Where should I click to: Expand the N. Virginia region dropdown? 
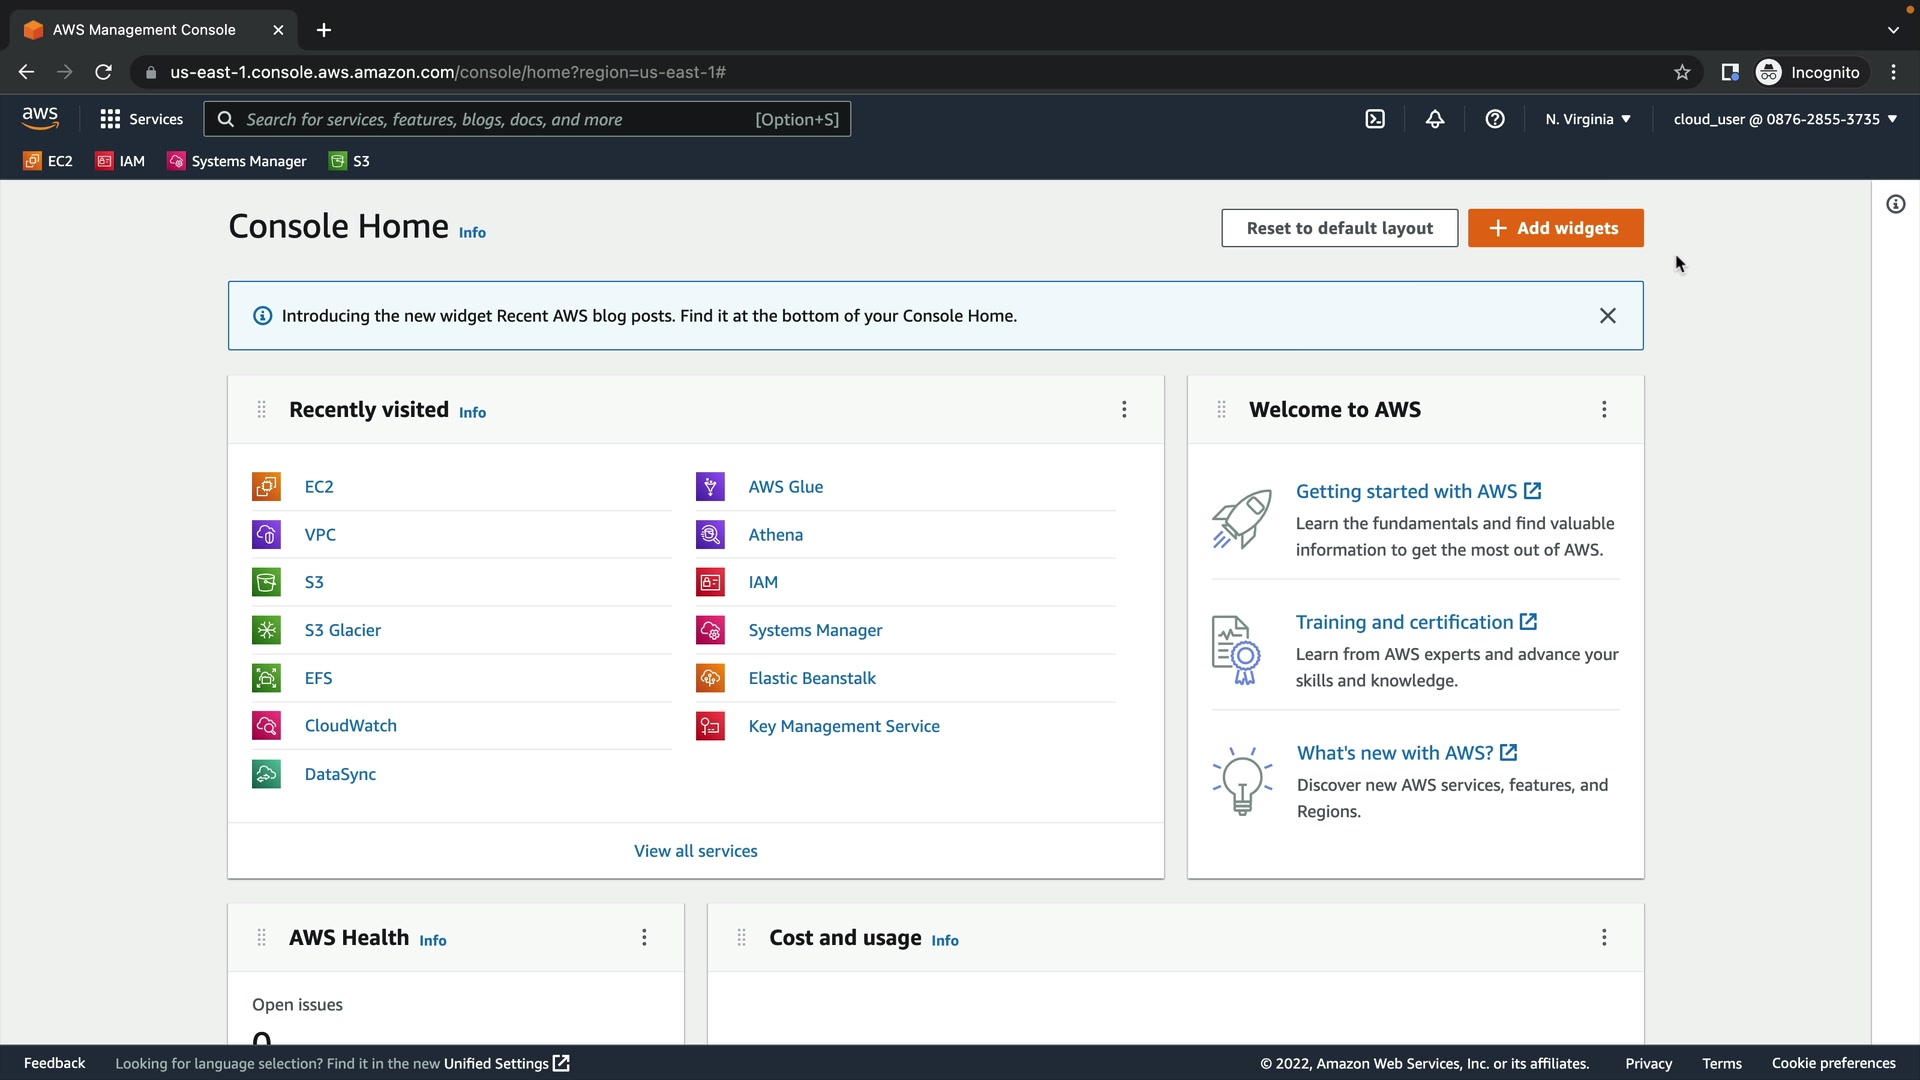pos(1587,119)
